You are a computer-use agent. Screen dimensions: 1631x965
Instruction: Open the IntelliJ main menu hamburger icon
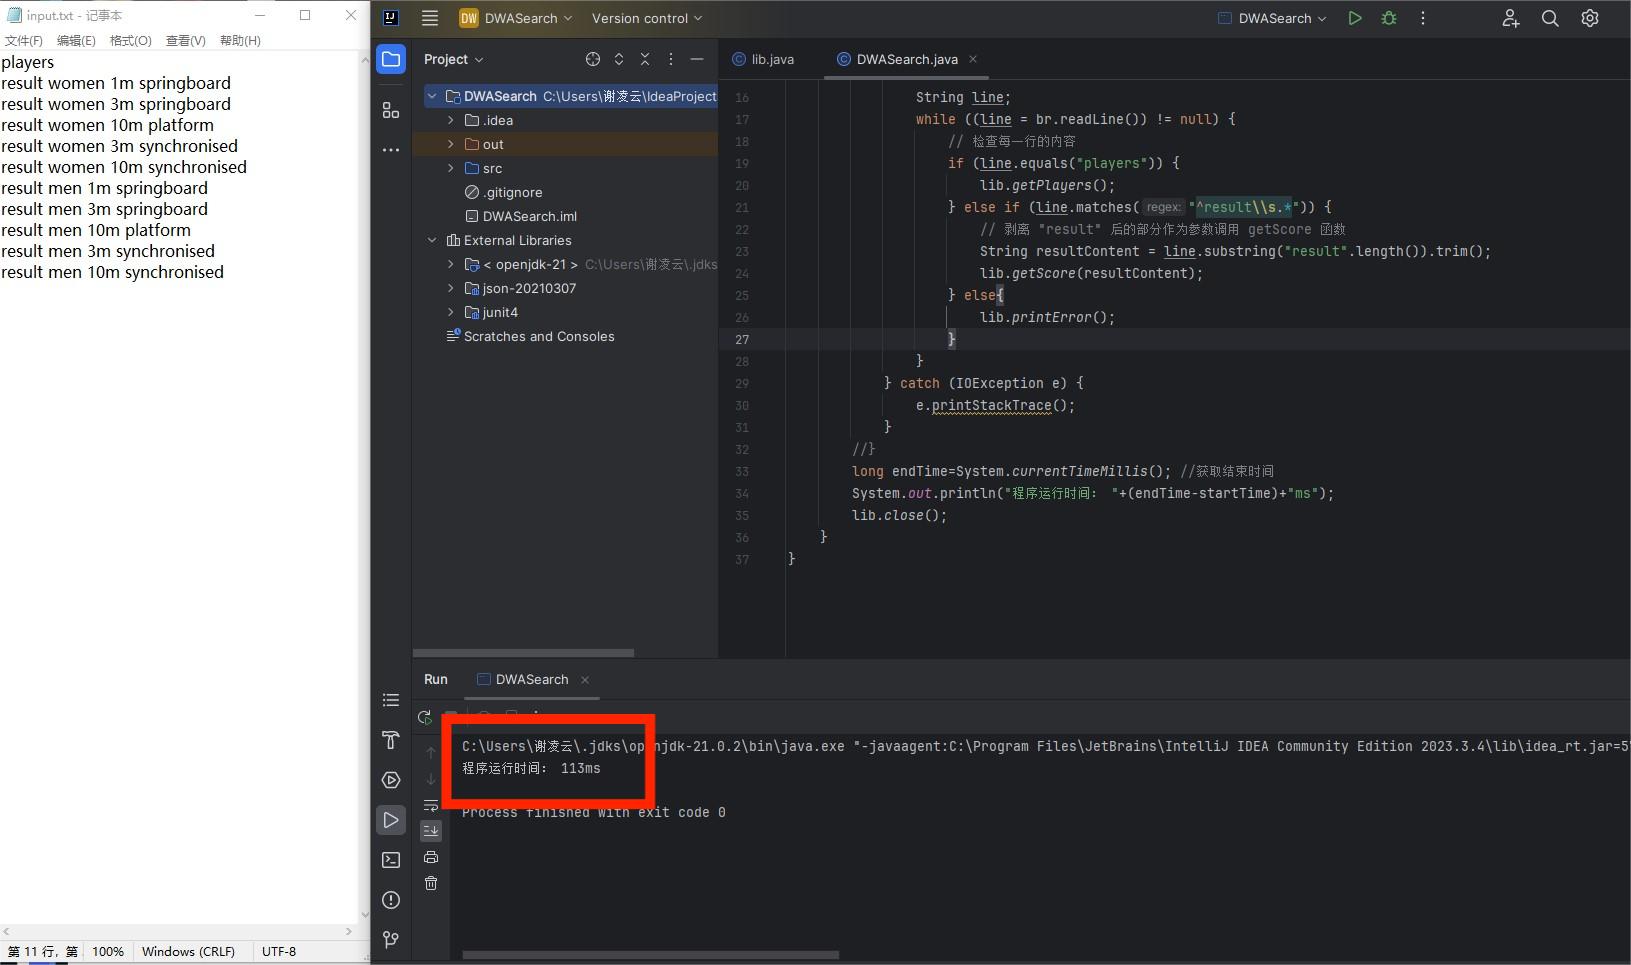point(430,18)
